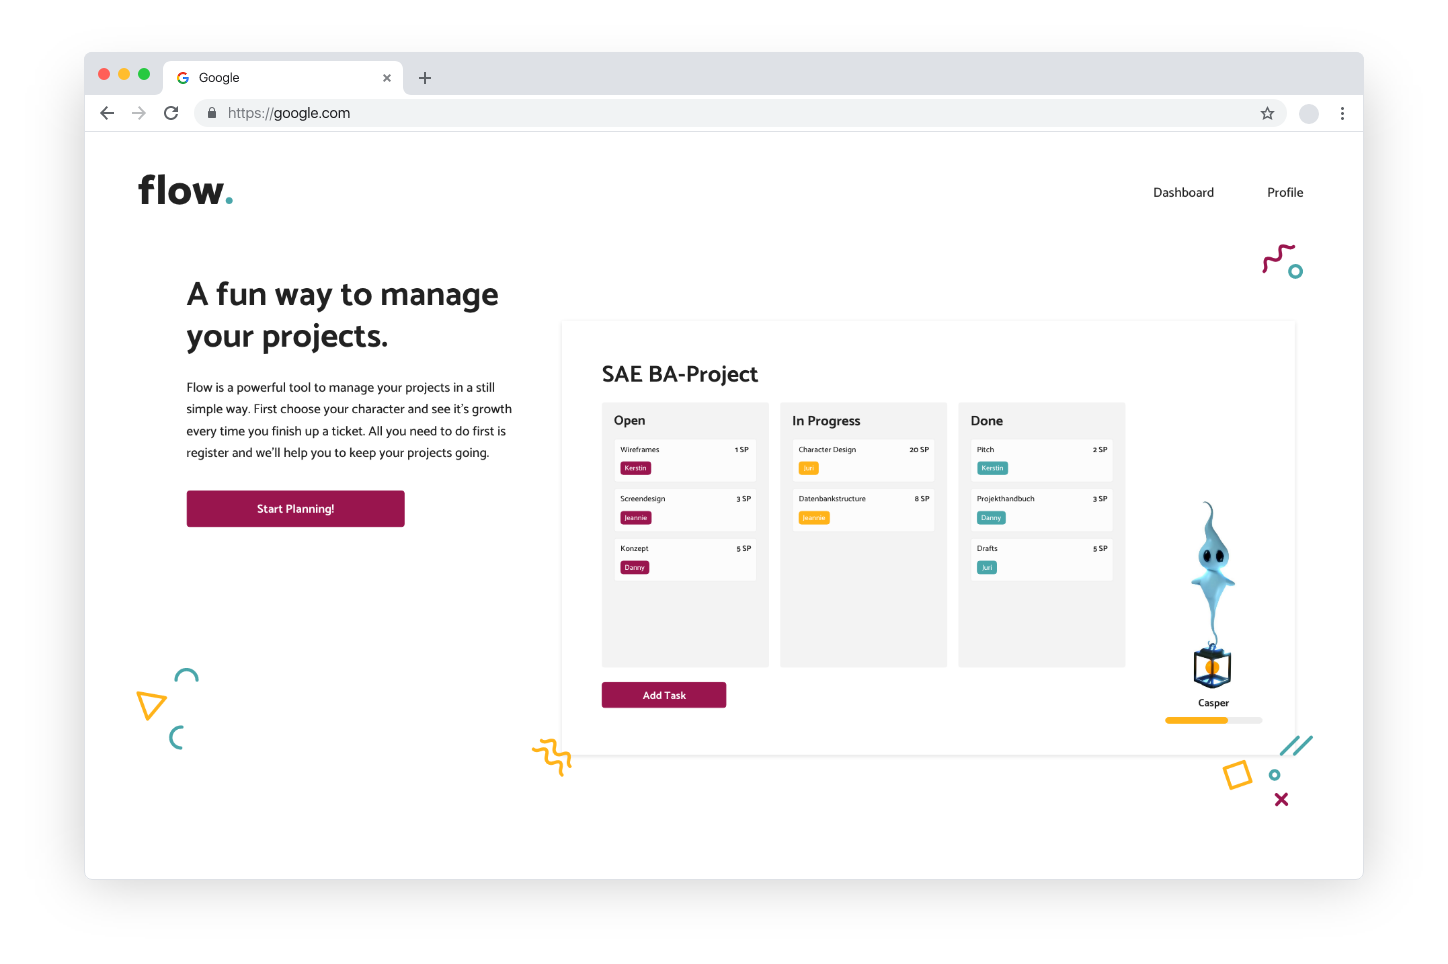Open the Wireframes task card

tap(685, 459)
